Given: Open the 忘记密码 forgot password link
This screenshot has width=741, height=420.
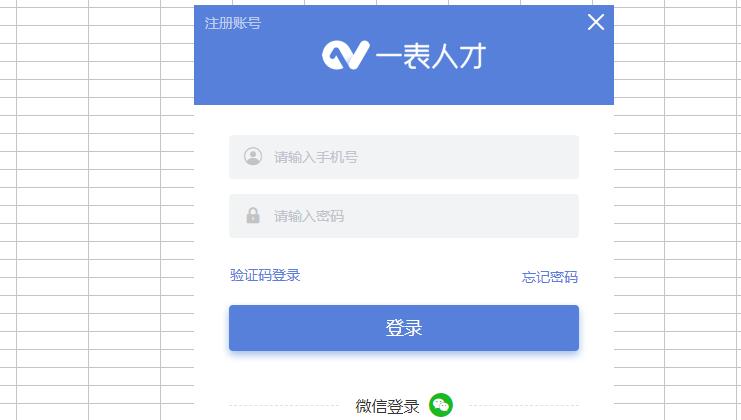Looking at the screenshot, I should 550,277.
